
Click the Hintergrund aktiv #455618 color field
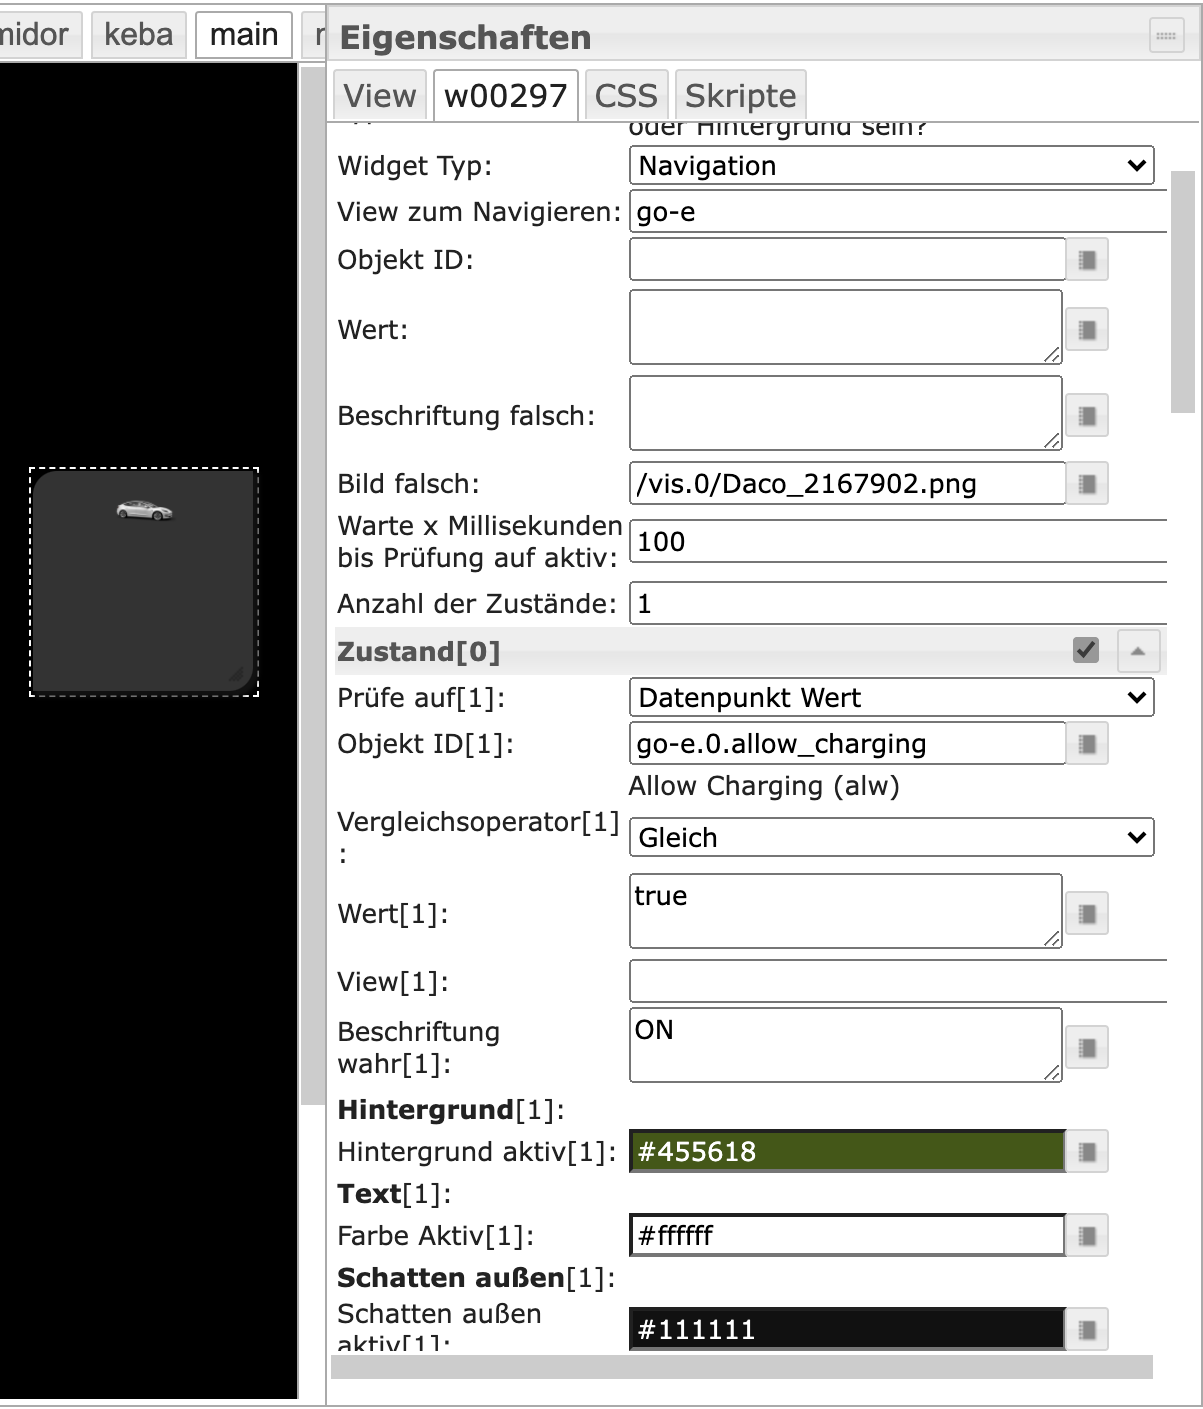coord(846,1152)
